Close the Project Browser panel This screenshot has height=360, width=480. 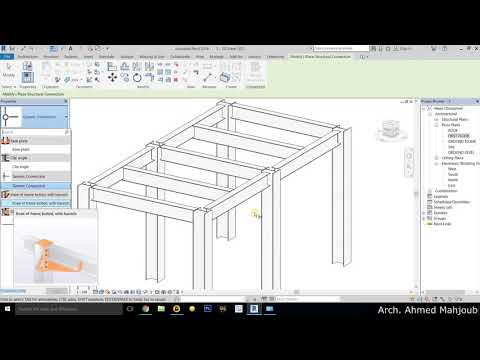tap(477, 101)
